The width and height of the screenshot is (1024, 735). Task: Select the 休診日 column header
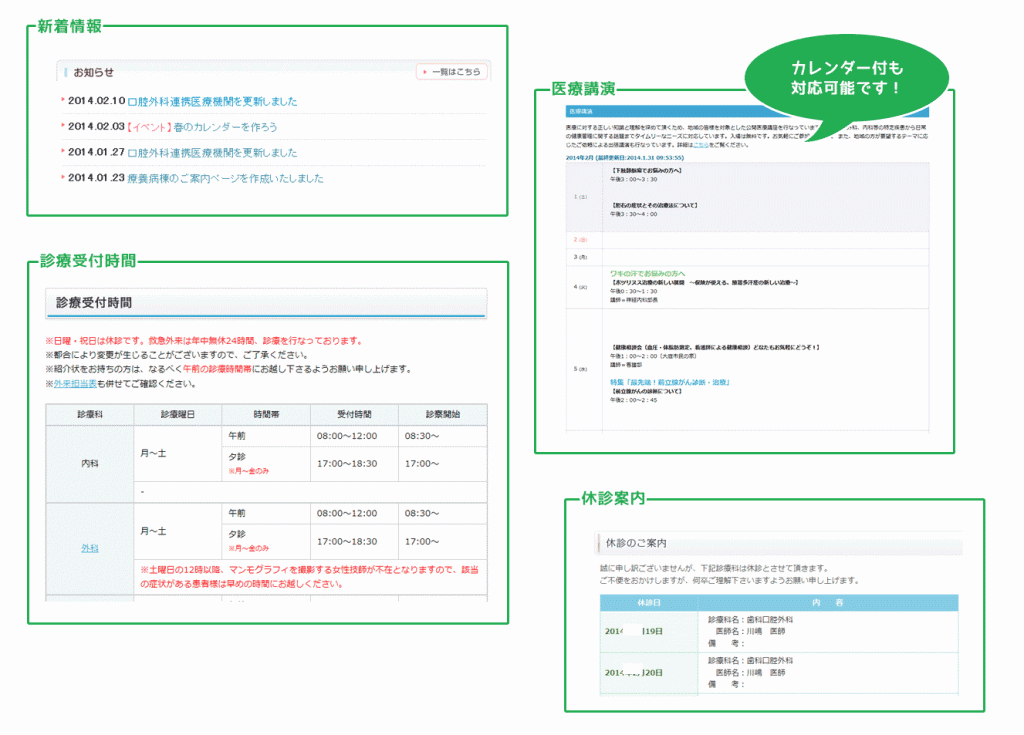point(648,602)
